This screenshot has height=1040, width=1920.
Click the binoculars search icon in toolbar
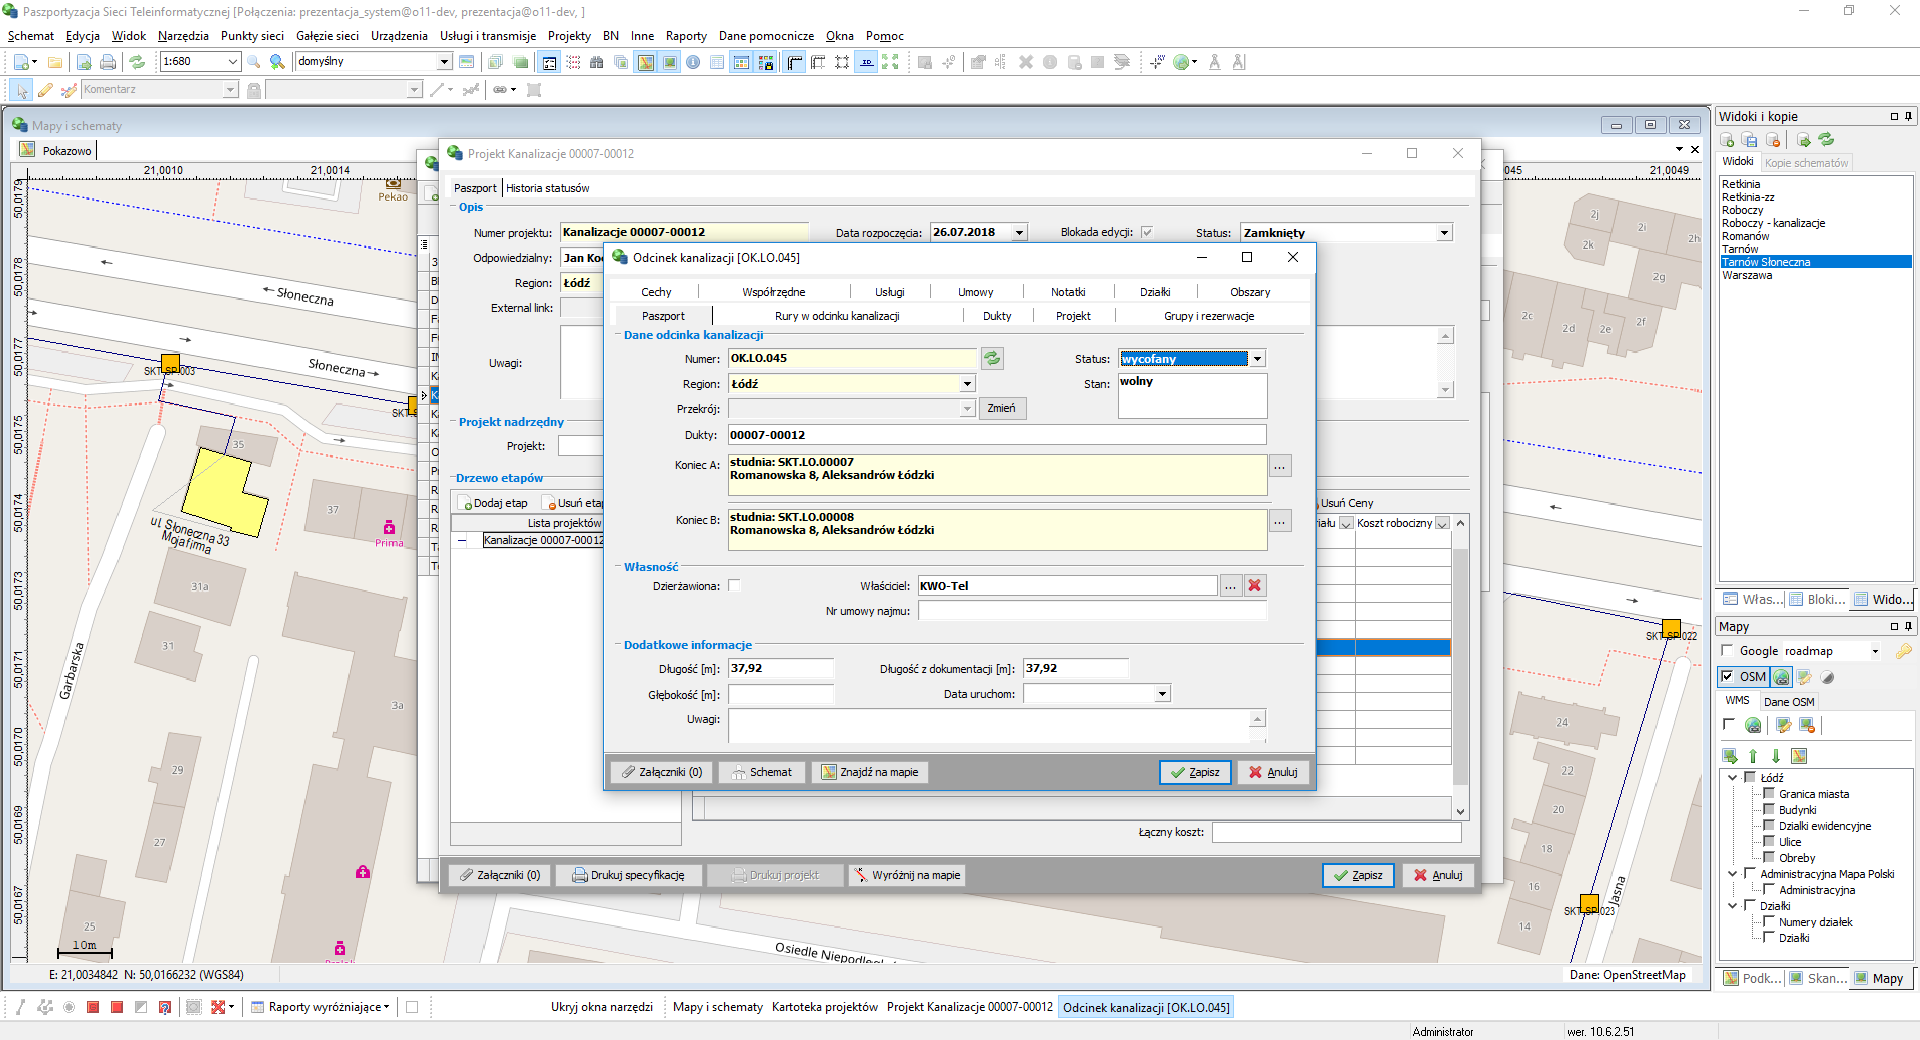(597, 62)
